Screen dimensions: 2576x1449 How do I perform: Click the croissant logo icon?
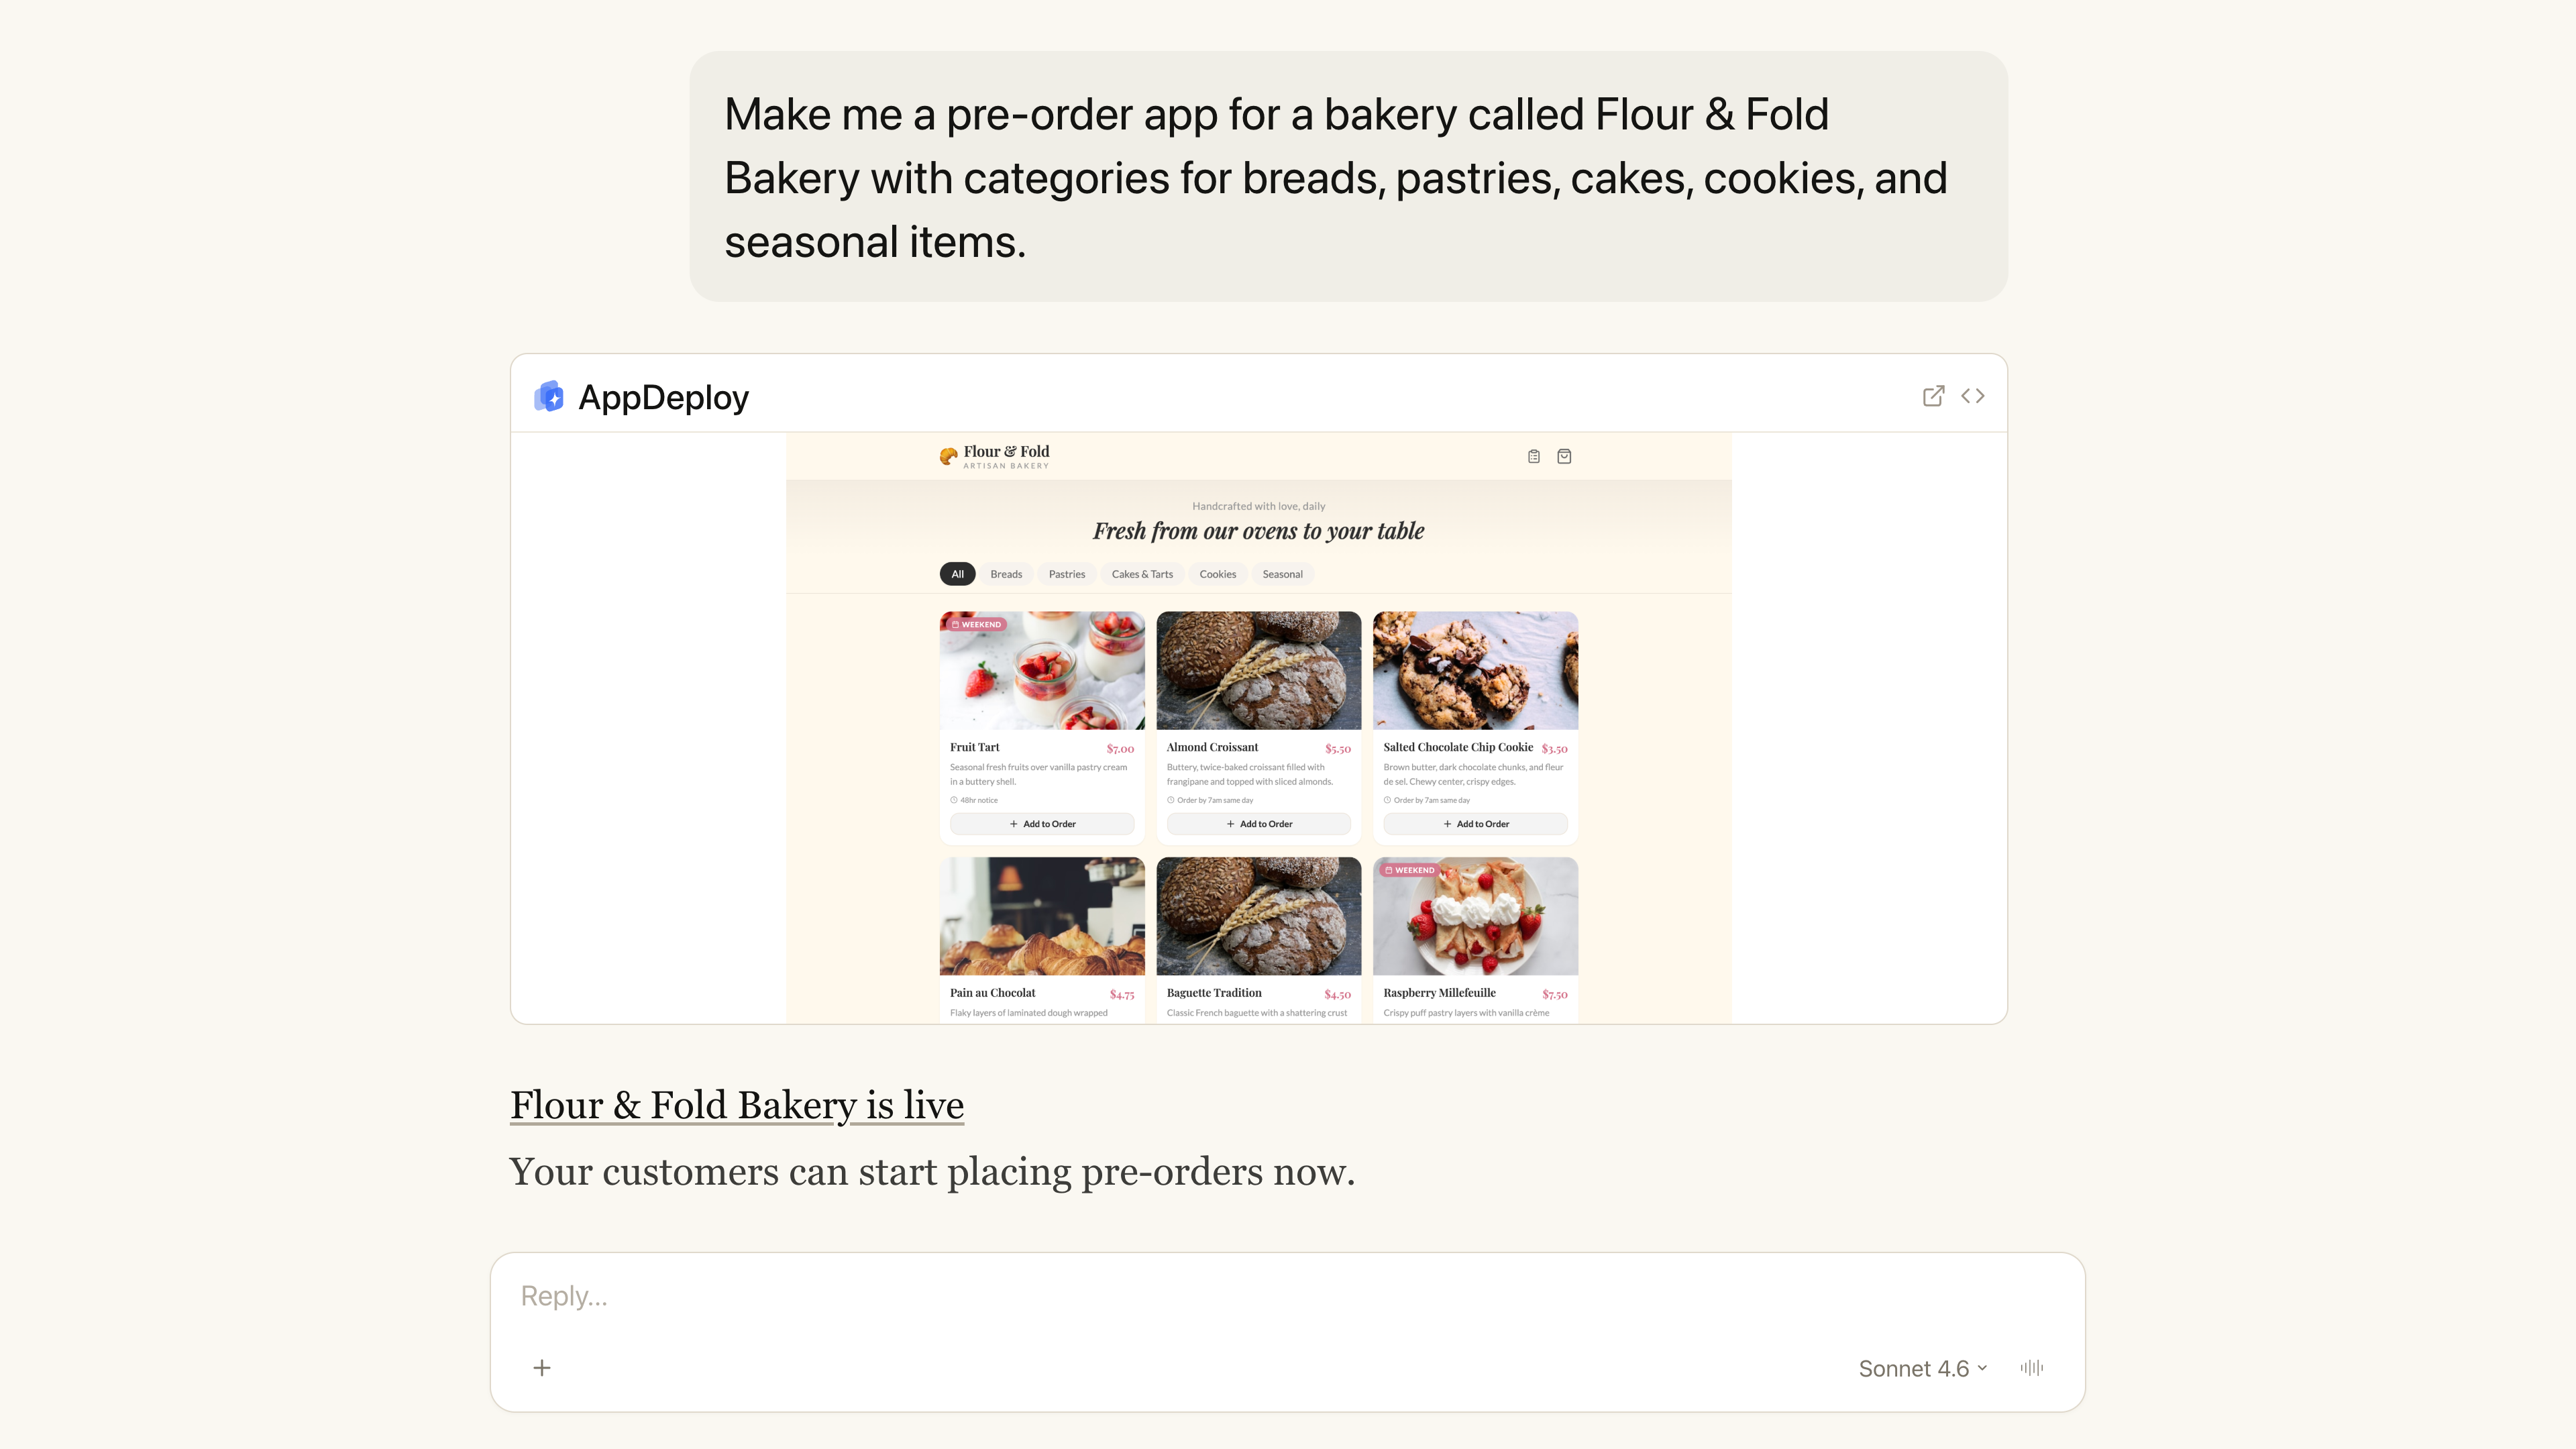point(948,457)
